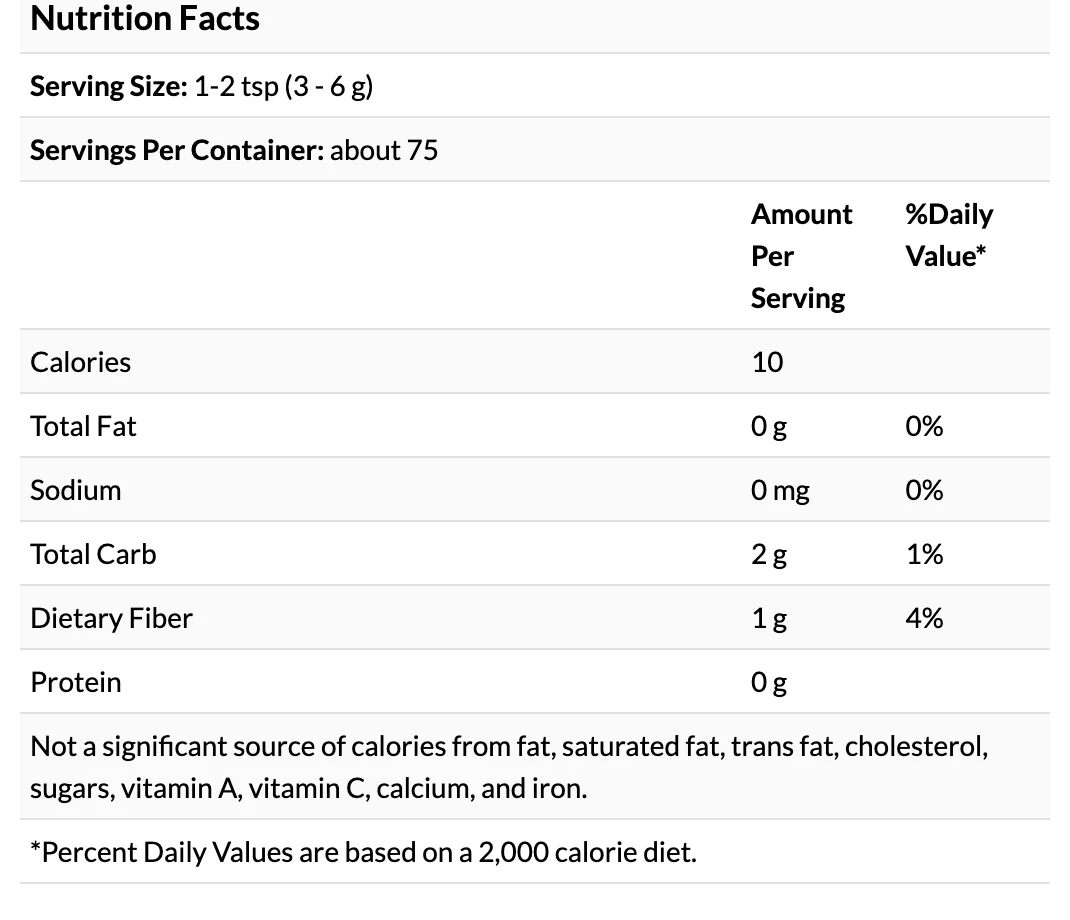The image size is (1070, 920).
Task: Click the Sodium row label
Action: point(76,490)
